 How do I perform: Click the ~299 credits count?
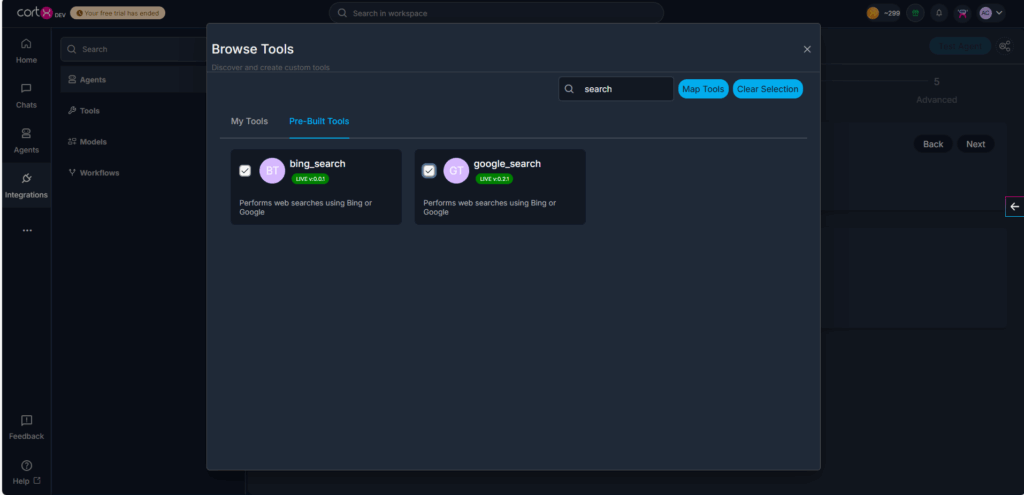891,13
